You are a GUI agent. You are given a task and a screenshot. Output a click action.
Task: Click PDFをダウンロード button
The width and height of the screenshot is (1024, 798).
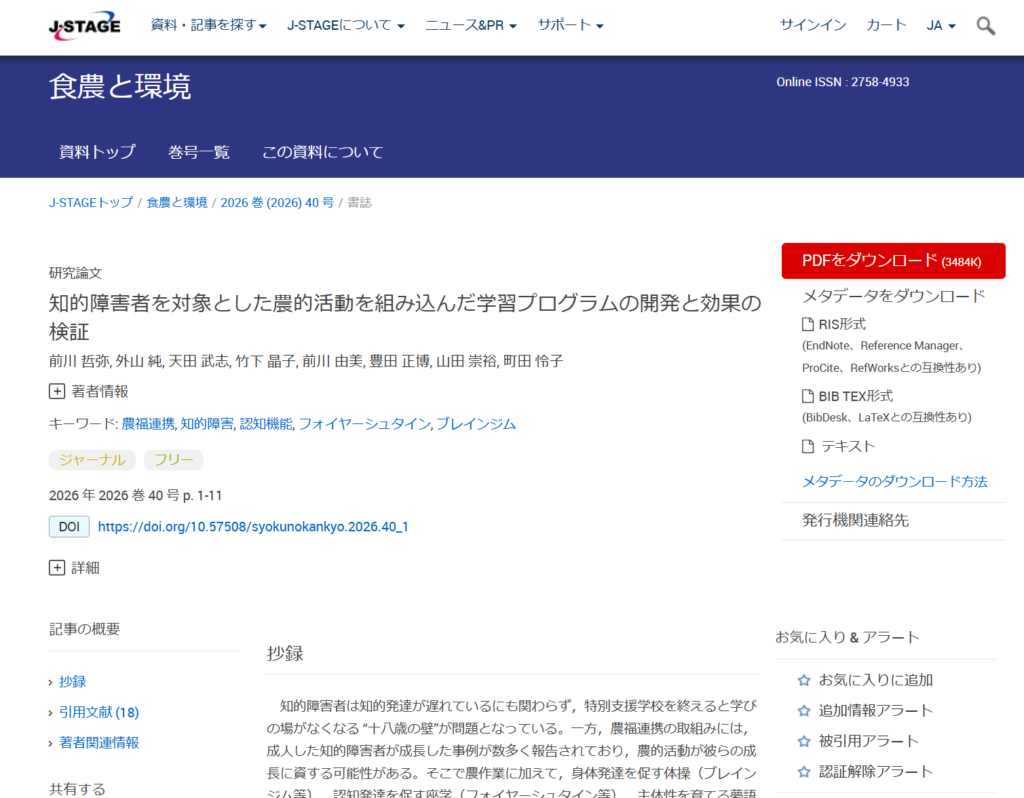[893, 261]
